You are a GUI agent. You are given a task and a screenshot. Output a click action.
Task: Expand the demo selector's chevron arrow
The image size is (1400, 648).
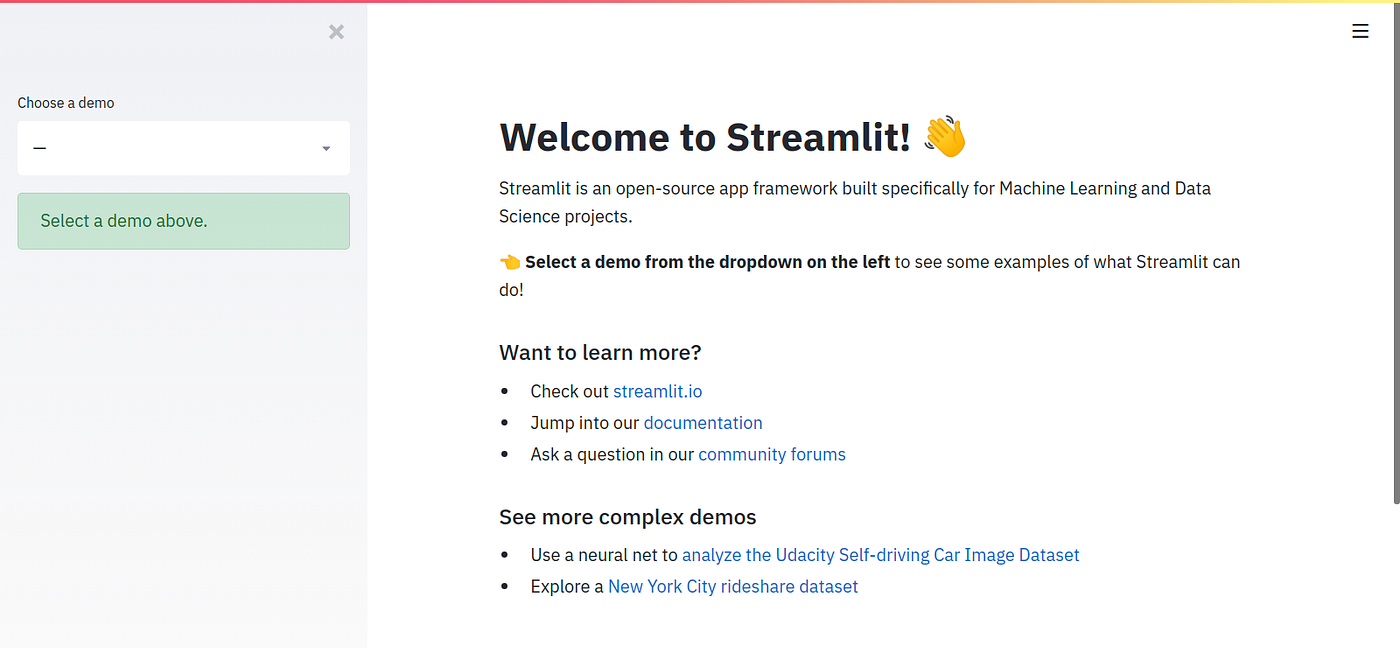(x=325, y=147)
